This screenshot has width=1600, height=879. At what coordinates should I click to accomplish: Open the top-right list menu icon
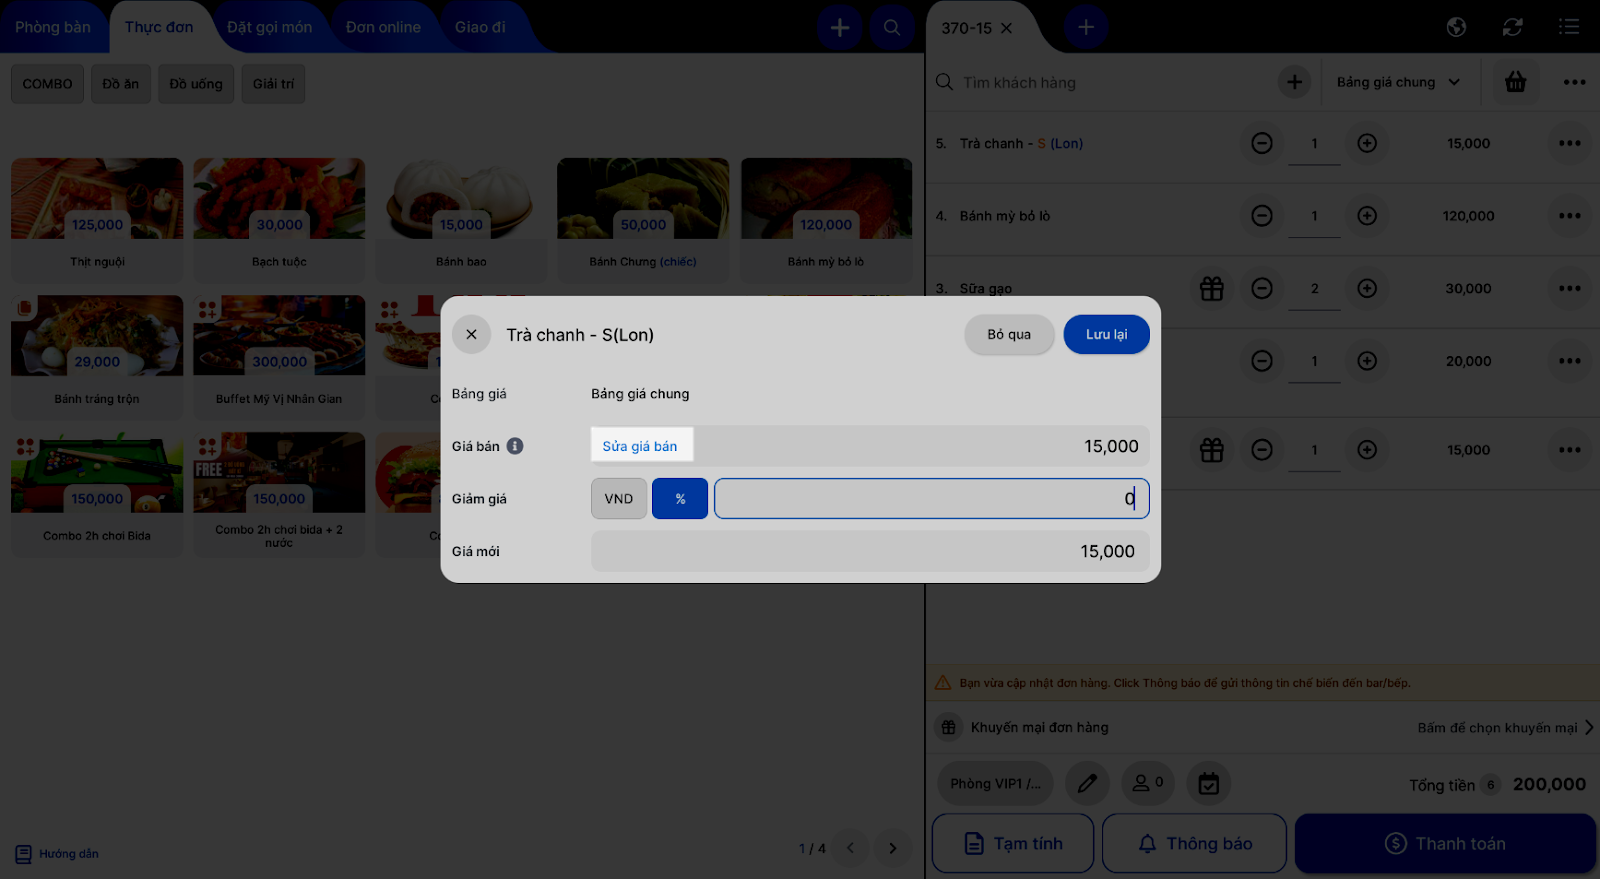1568,27
